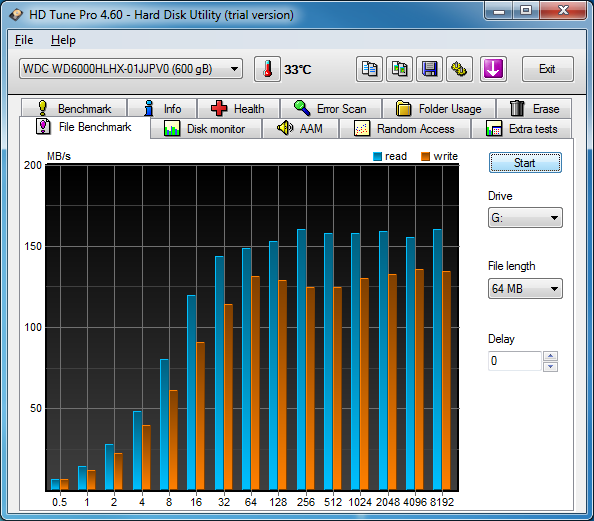Expand the Drive G: dropdown

point(525,218)
